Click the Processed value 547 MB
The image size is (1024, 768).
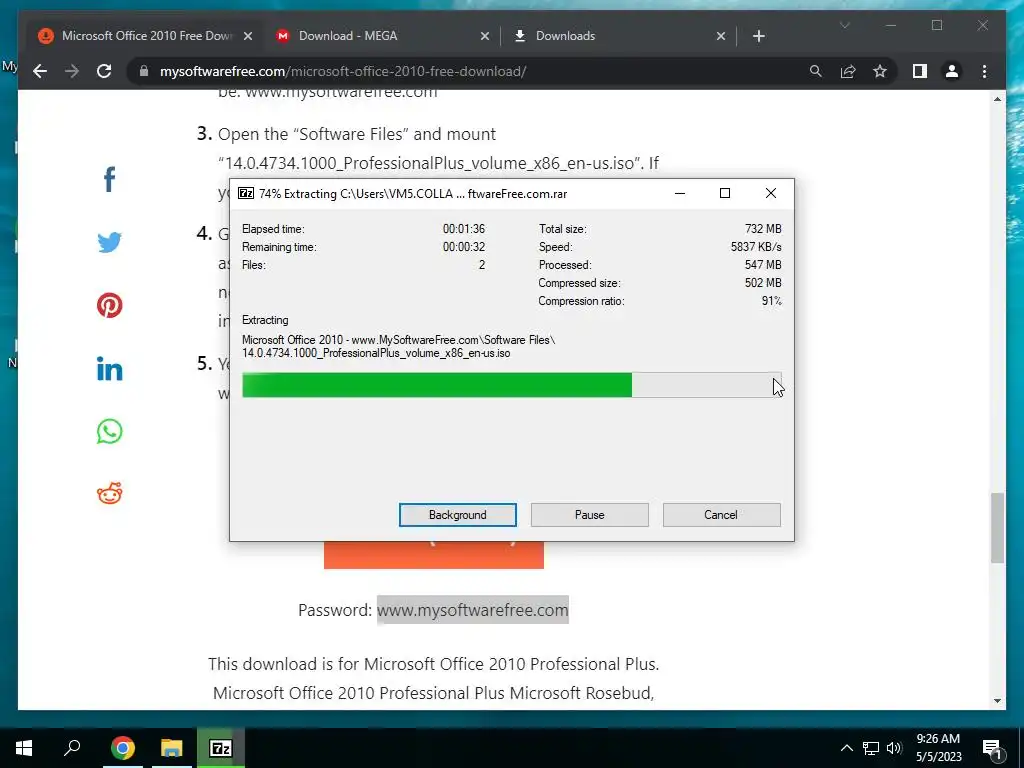[763, 265]
